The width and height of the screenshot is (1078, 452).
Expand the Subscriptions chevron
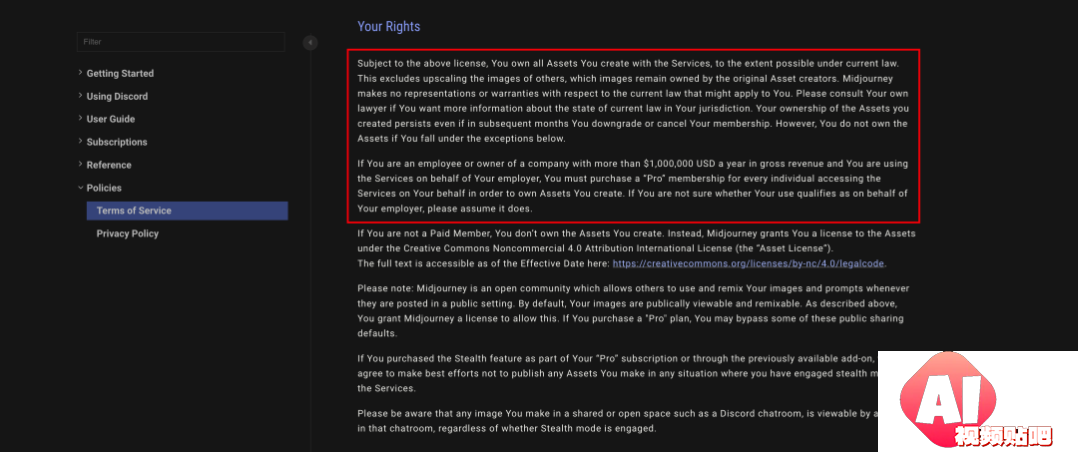pyautogui.click(x=80, y=142)
